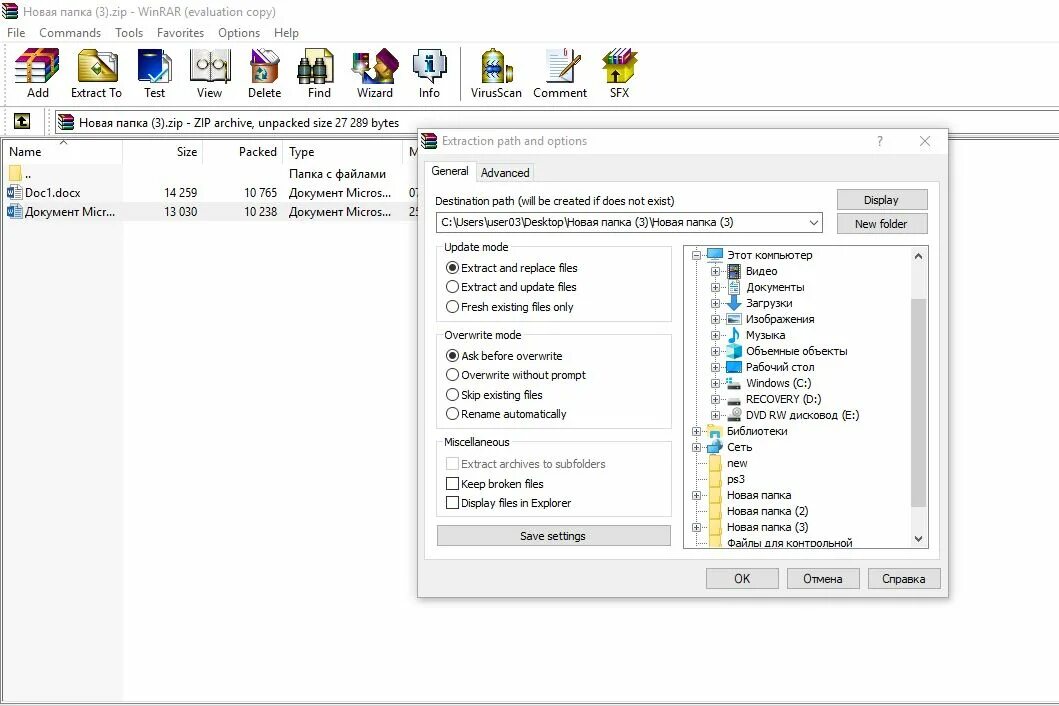Image resolution: width=1059 pixels, height=706 pixels.
Task: Click the New folder button
Action: (x=881, y=224)
